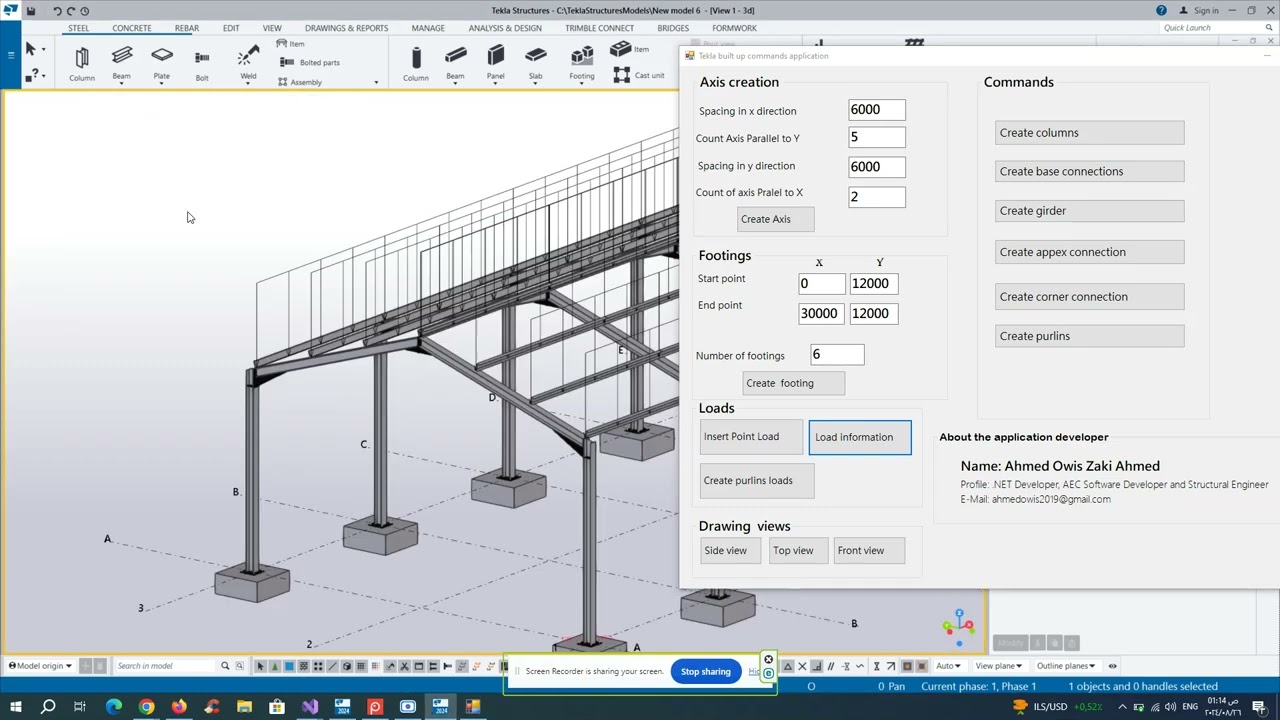Viewport: 1280px width, 720px height.
Task: Click the Insert Point Load button
Action: pyautogui.click(x=751, y=437)
